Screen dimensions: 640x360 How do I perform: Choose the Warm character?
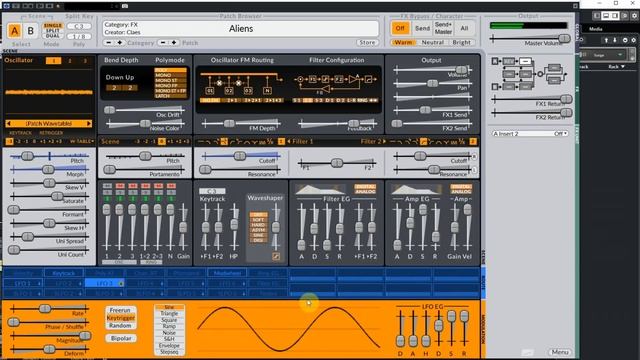[x=403, y=42]
